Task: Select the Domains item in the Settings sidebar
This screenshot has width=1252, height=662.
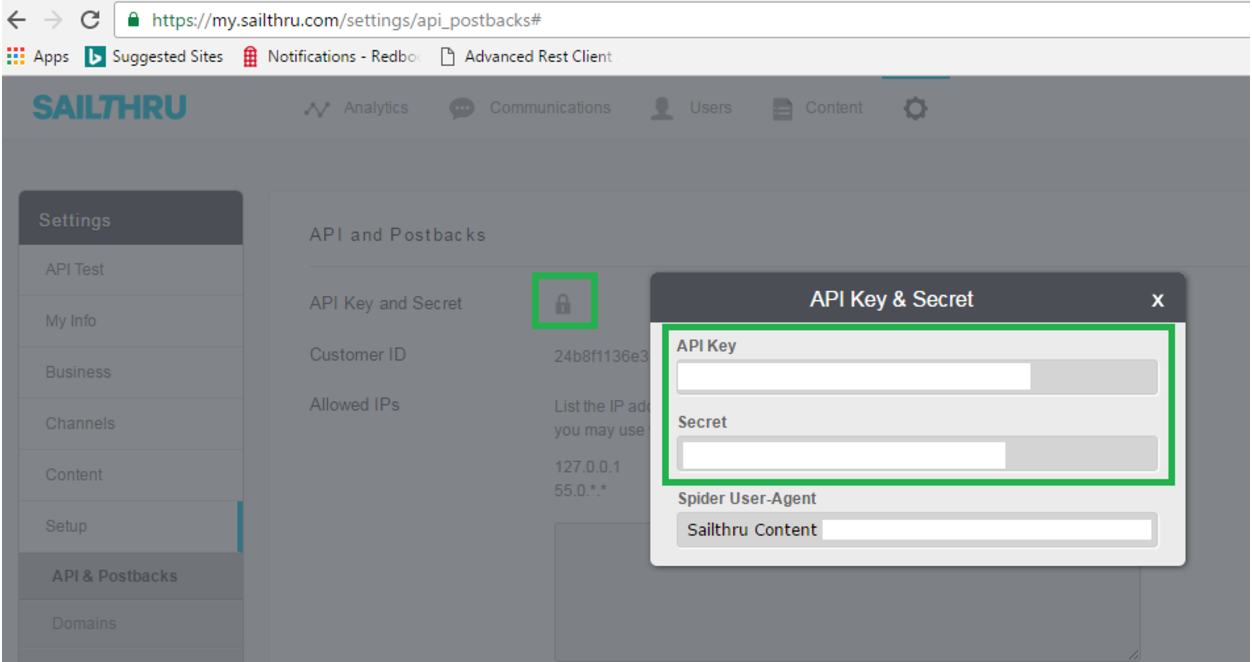Action: 83,623
